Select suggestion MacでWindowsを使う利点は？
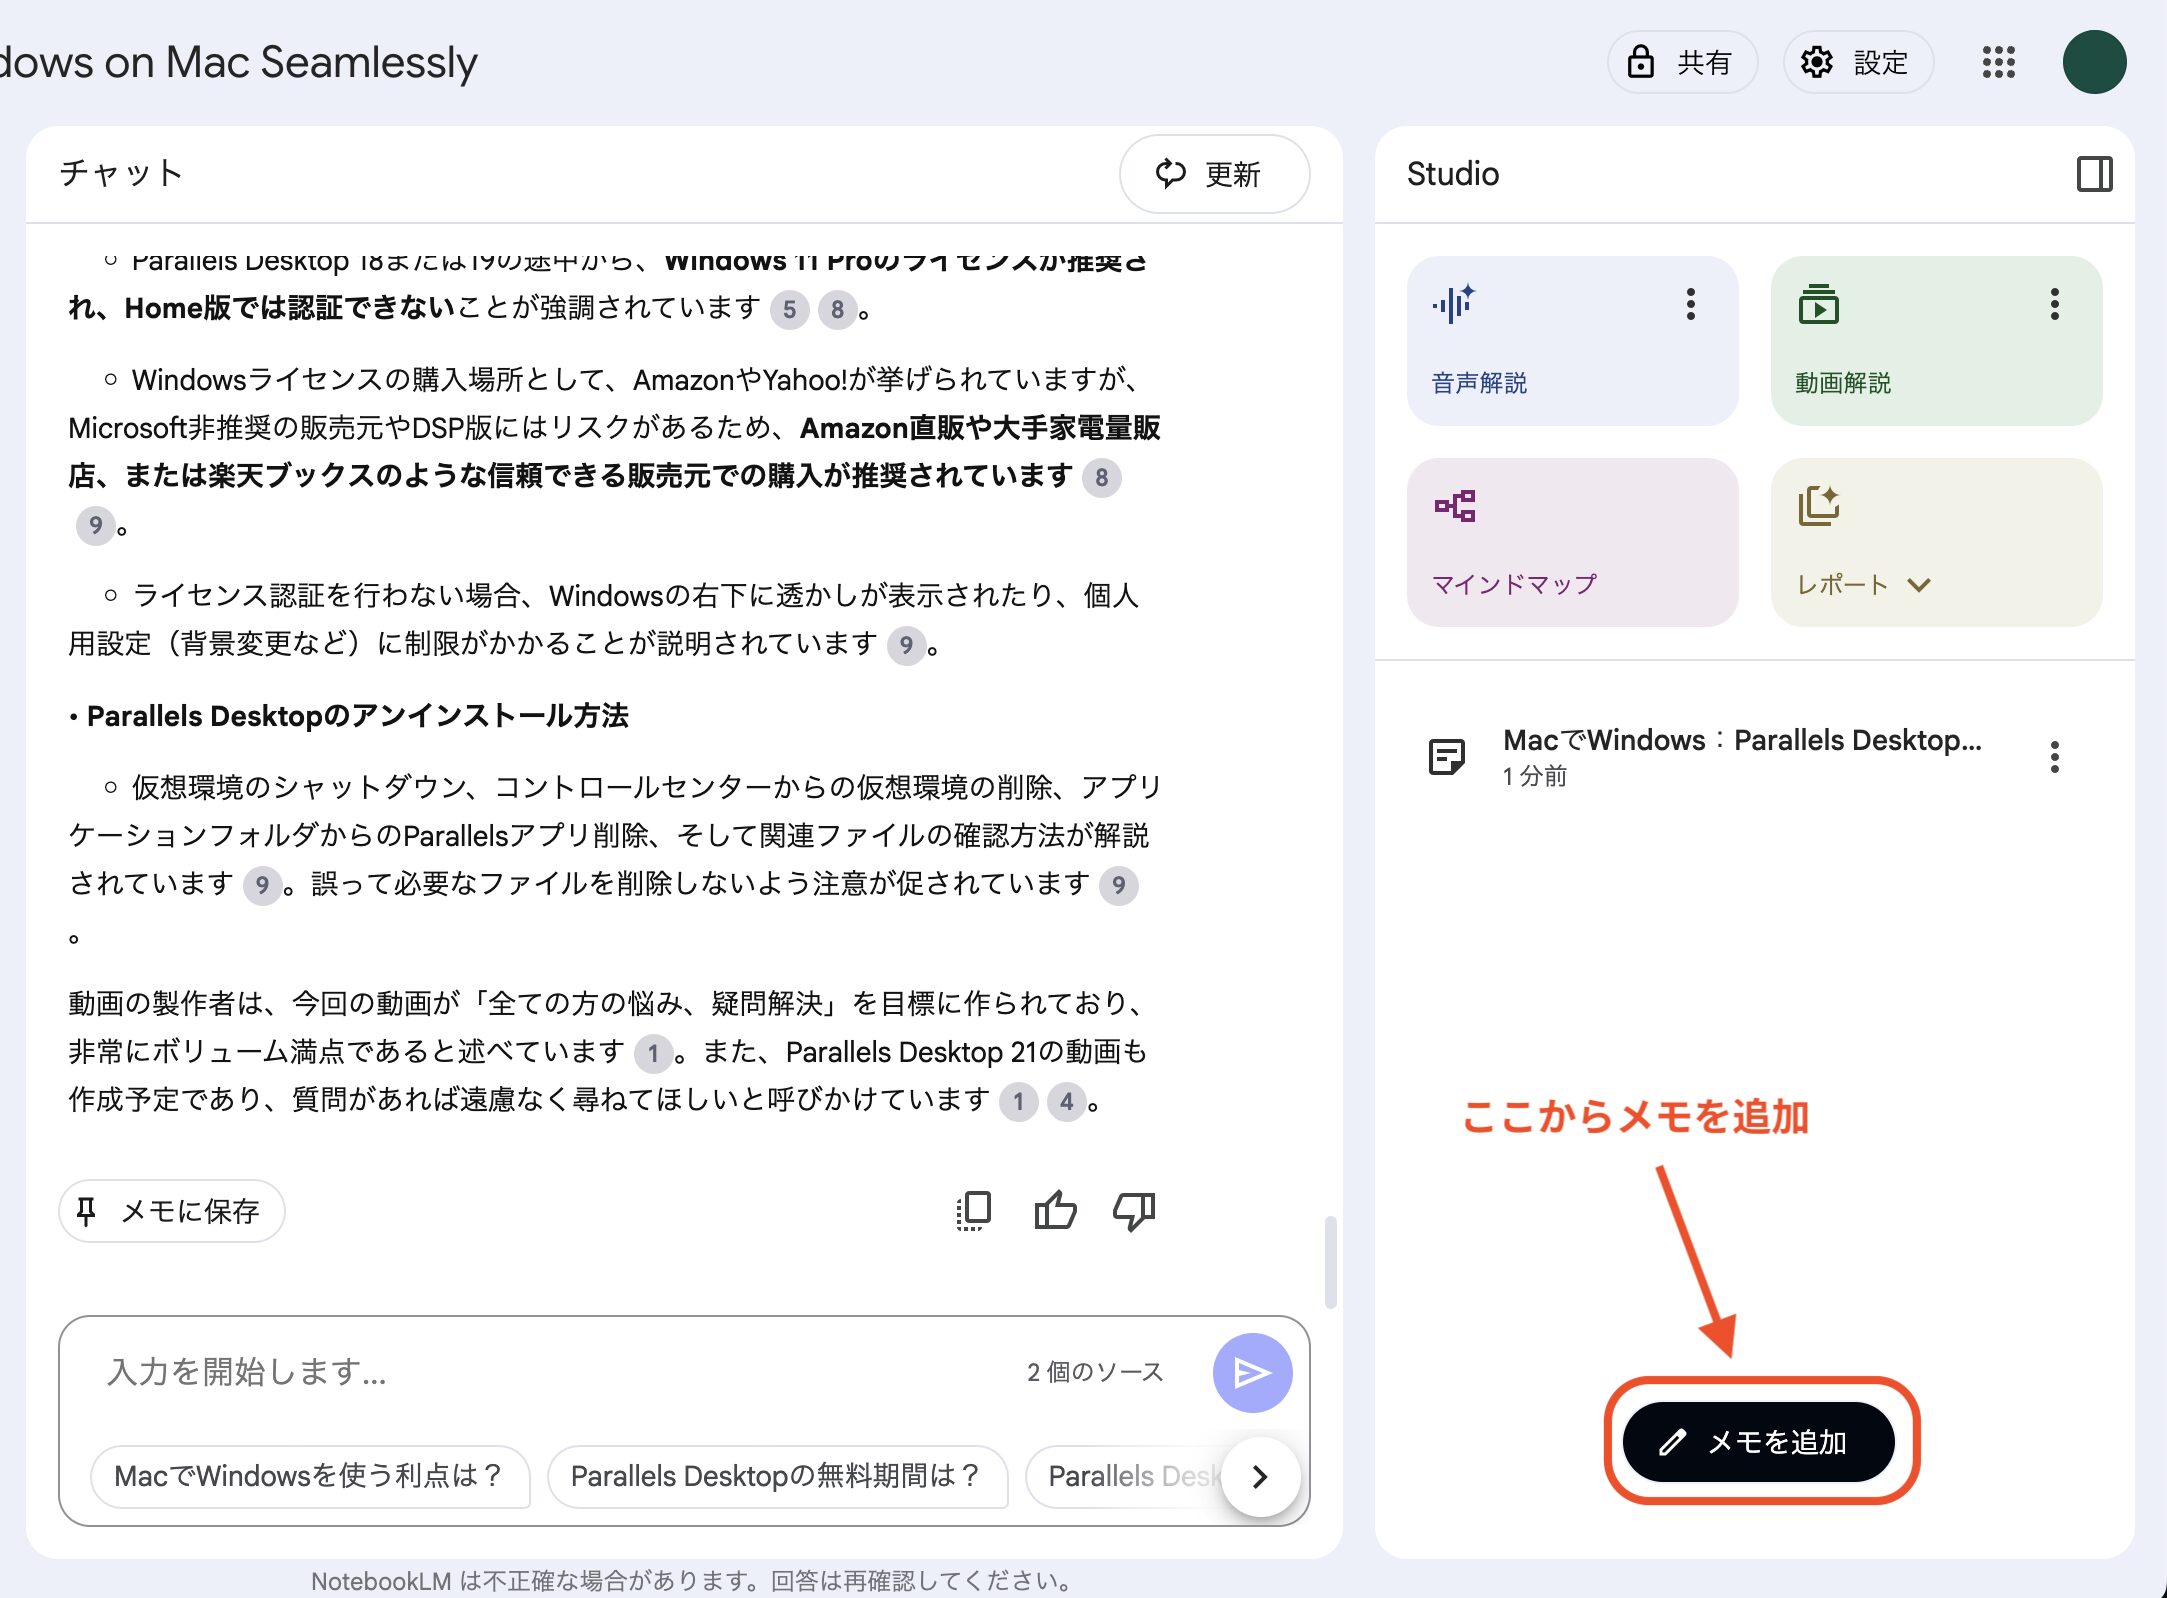This screenshot has height=1598, width=2167. point(309,1476)
